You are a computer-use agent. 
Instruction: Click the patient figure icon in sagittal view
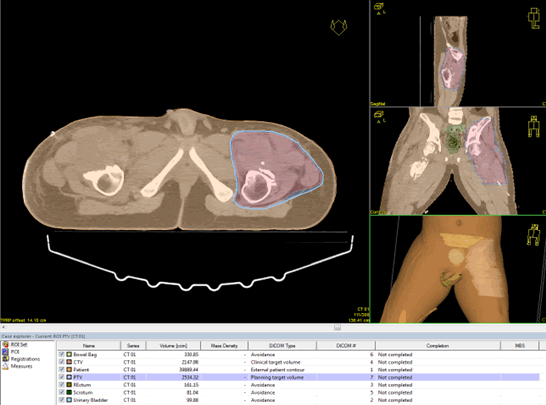click(x=534, y=19)
